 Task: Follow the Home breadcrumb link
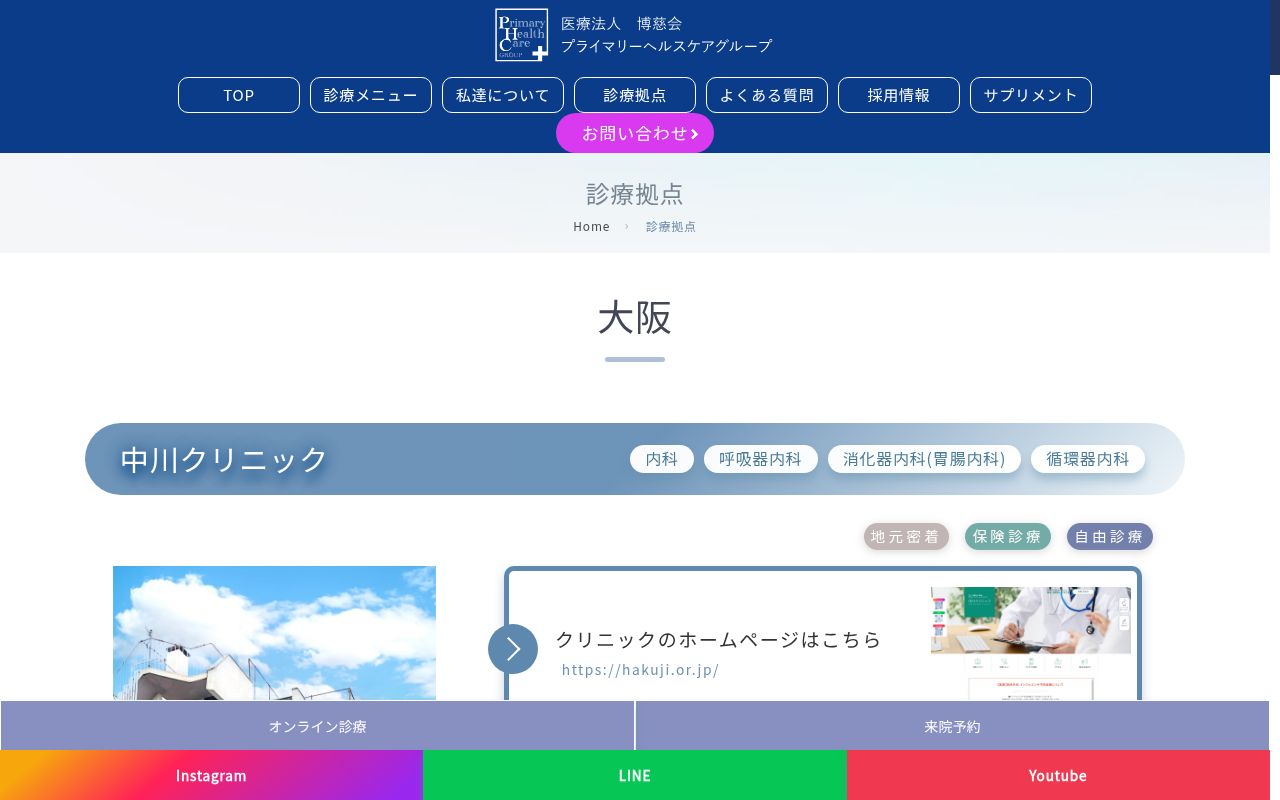click(591, 227)
